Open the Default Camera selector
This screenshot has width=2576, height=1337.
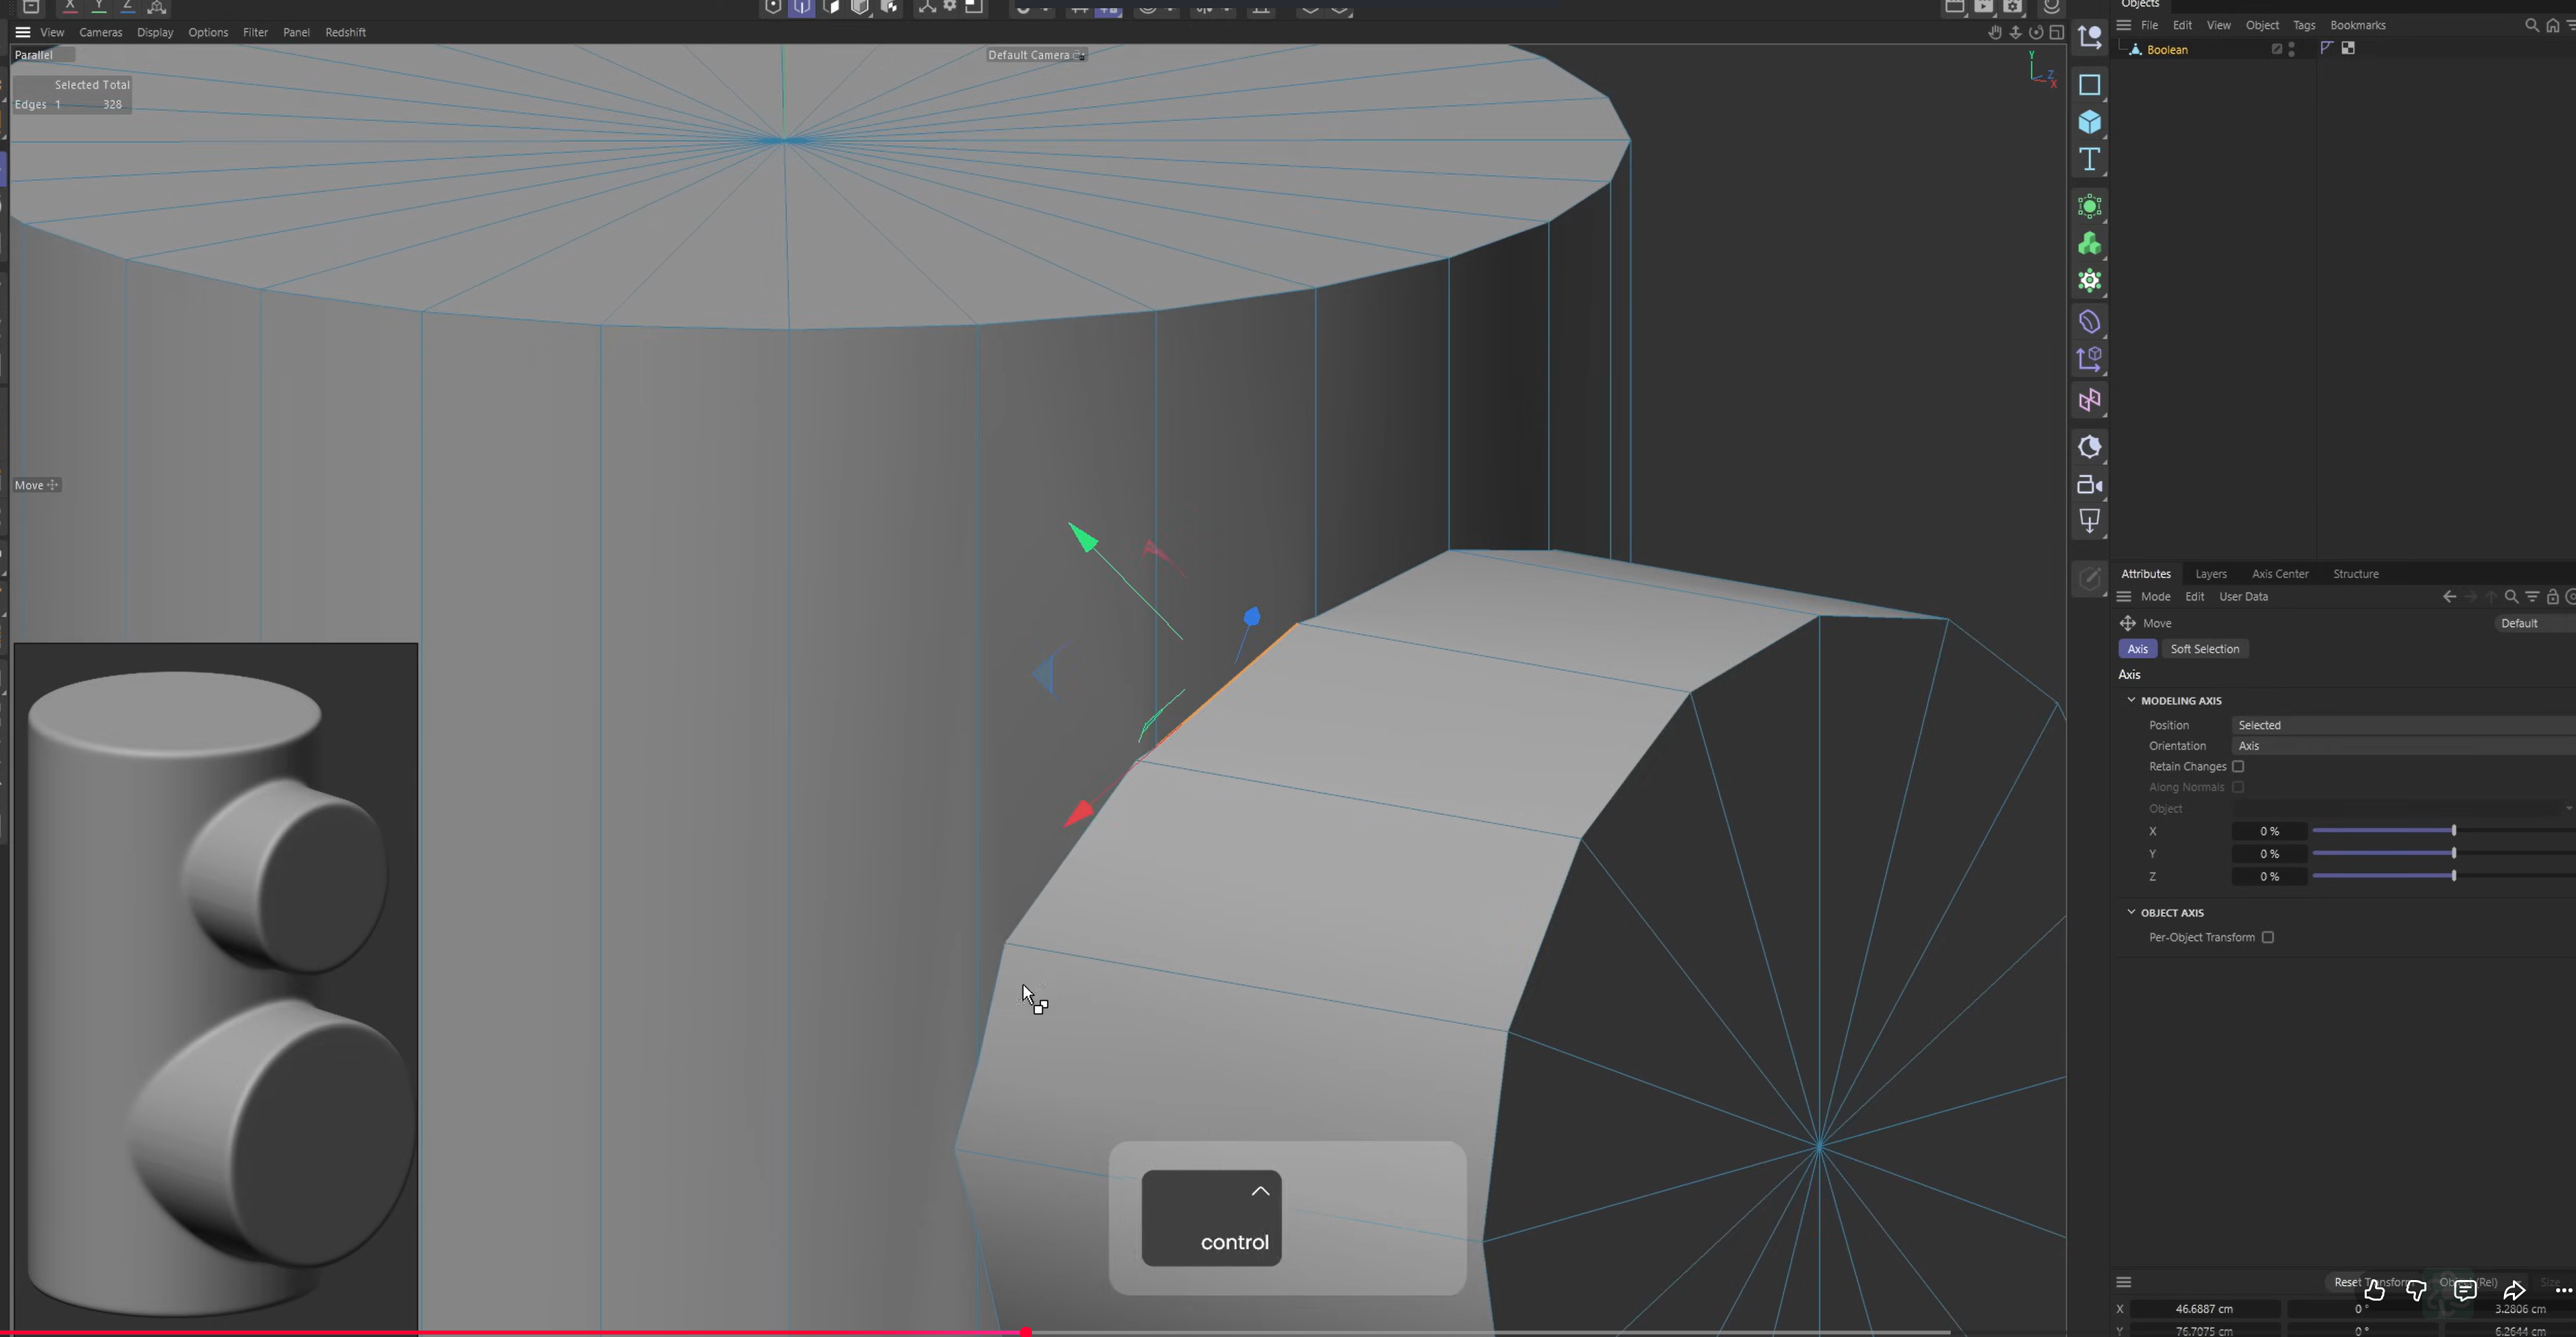pos(1036,55)
